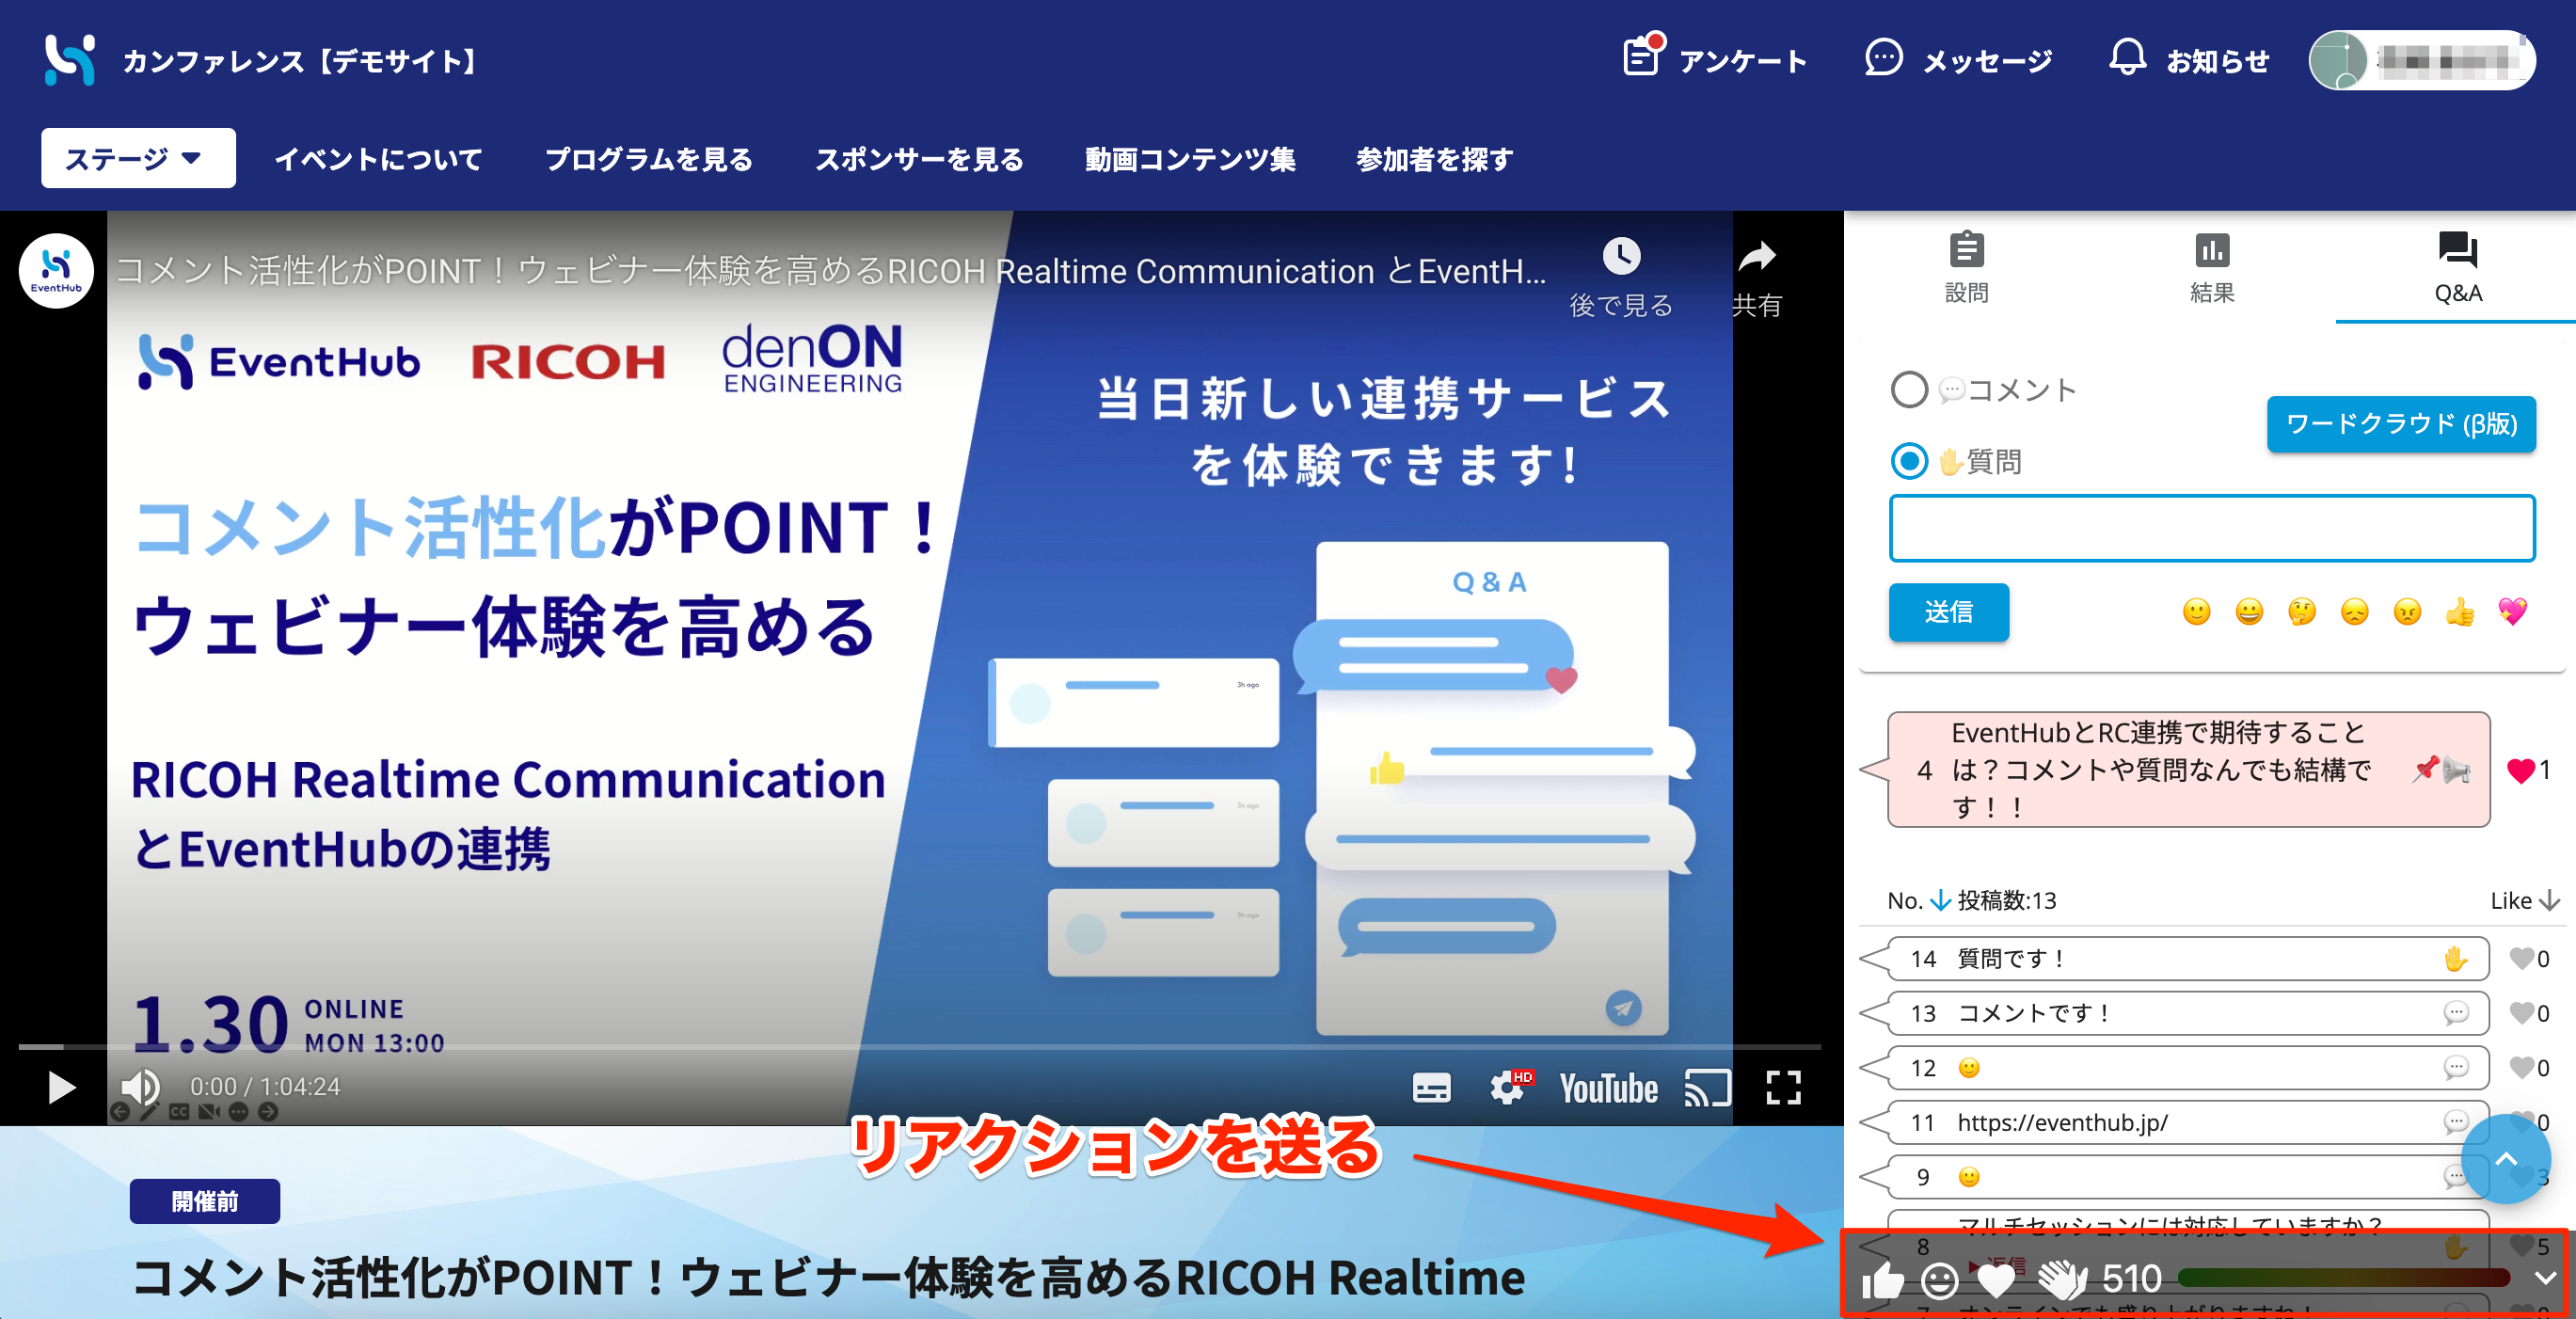This screenshot has height=1319, width=2576.
Task: Send smiley face reaction in bottom bar
Action: 1940,1281
